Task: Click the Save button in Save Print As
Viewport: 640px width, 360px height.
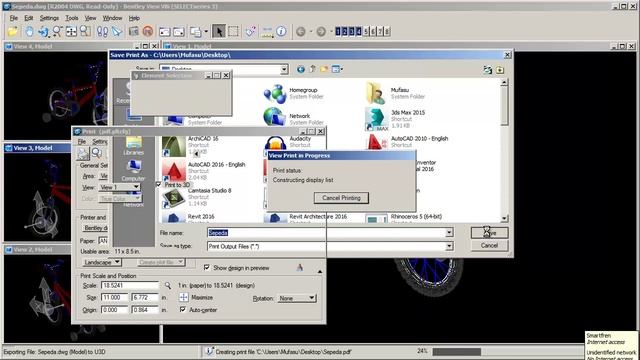Action: pos(489,233)
